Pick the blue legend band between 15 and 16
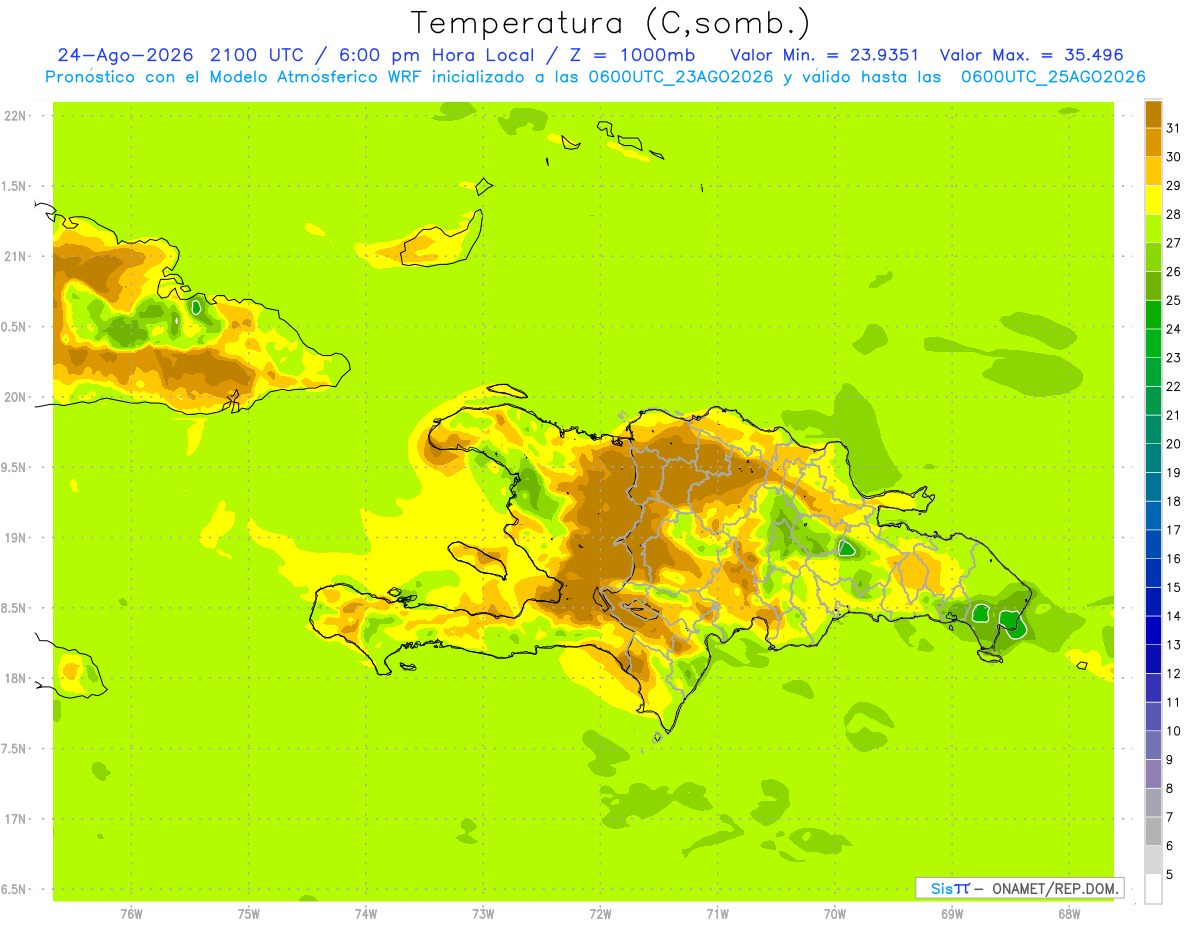This screenshot has height=927, width=1200. point(1153,572)
